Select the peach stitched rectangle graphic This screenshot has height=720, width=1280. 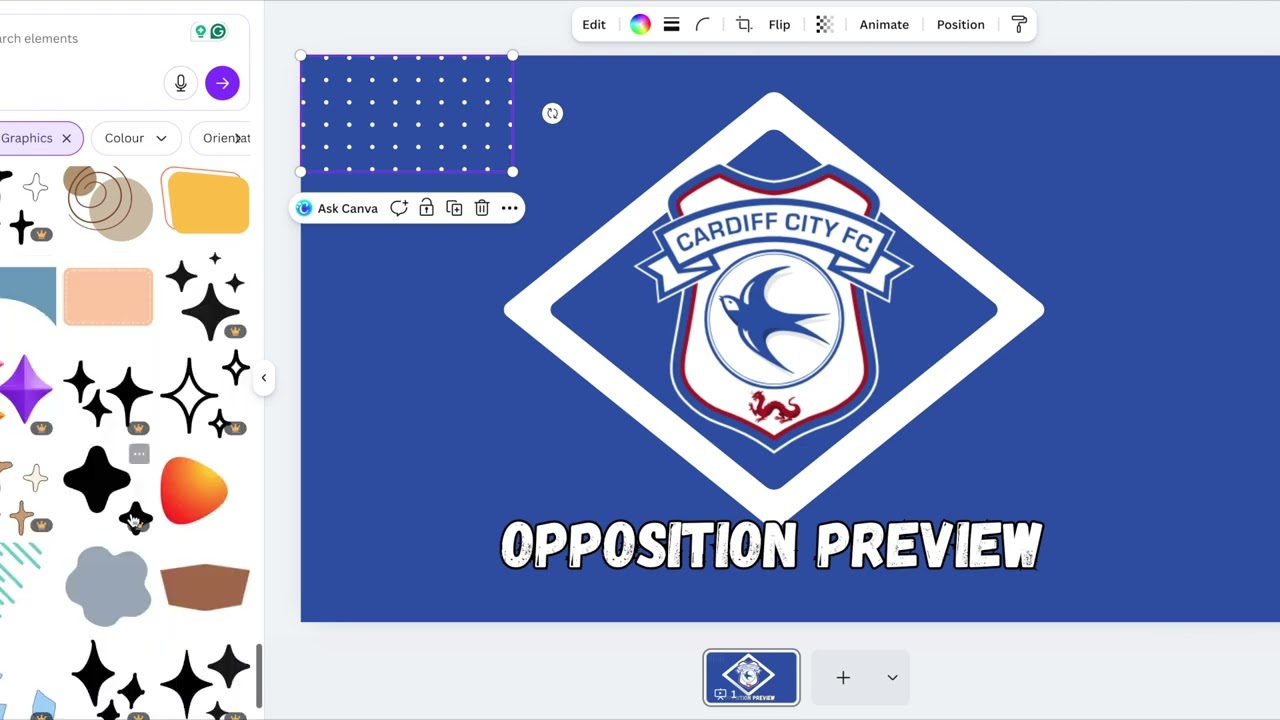[x=108, y=297]
